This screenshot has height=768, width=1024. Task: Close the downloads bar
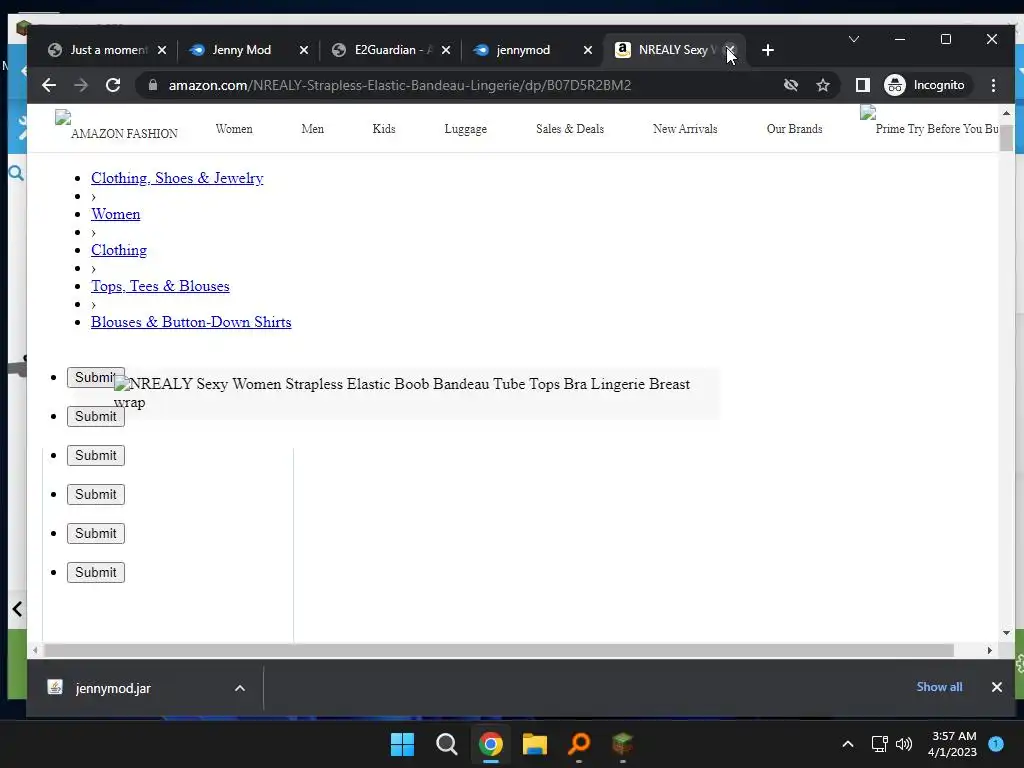[997, 687]
